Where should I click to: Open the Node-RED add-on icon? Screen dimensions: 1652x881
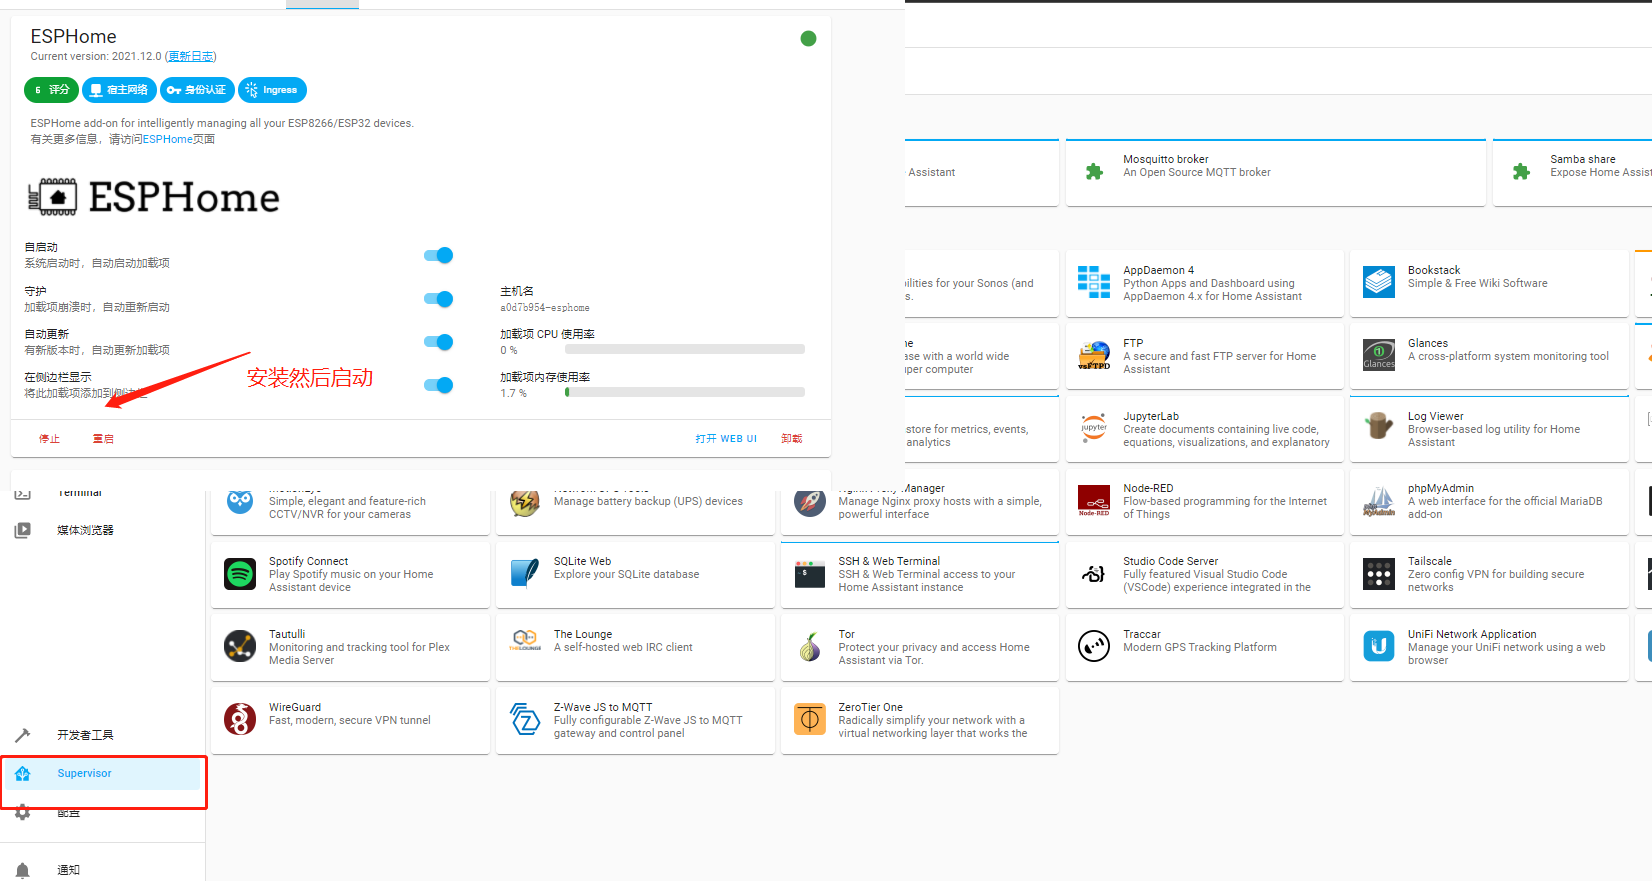coord(1094,501)
